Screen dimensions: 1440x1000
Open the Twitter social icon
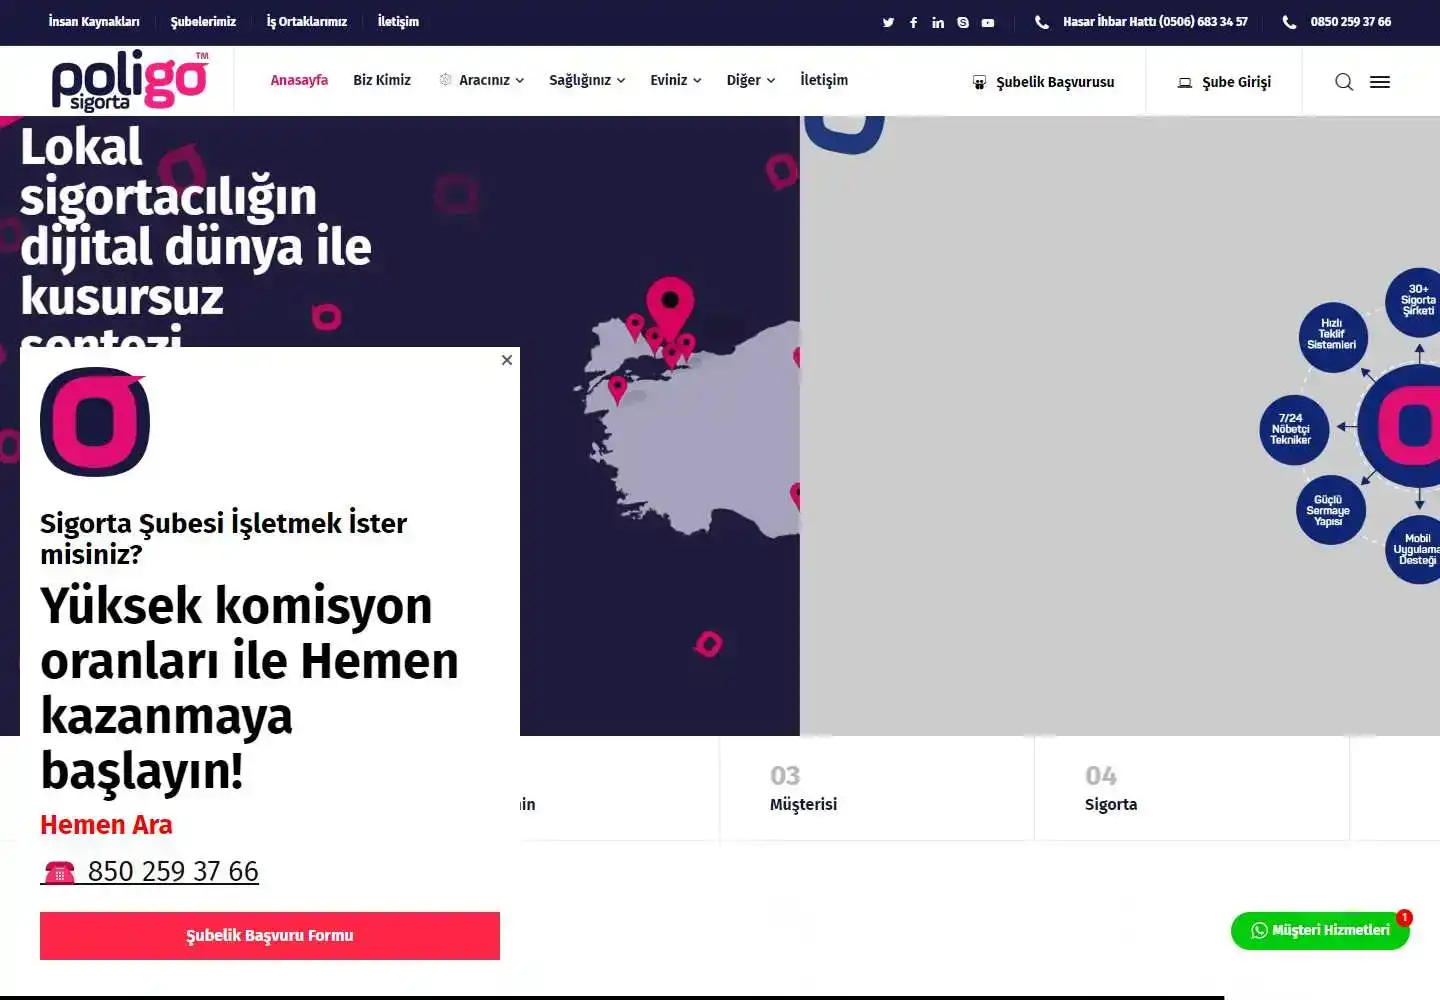[888, 22]
